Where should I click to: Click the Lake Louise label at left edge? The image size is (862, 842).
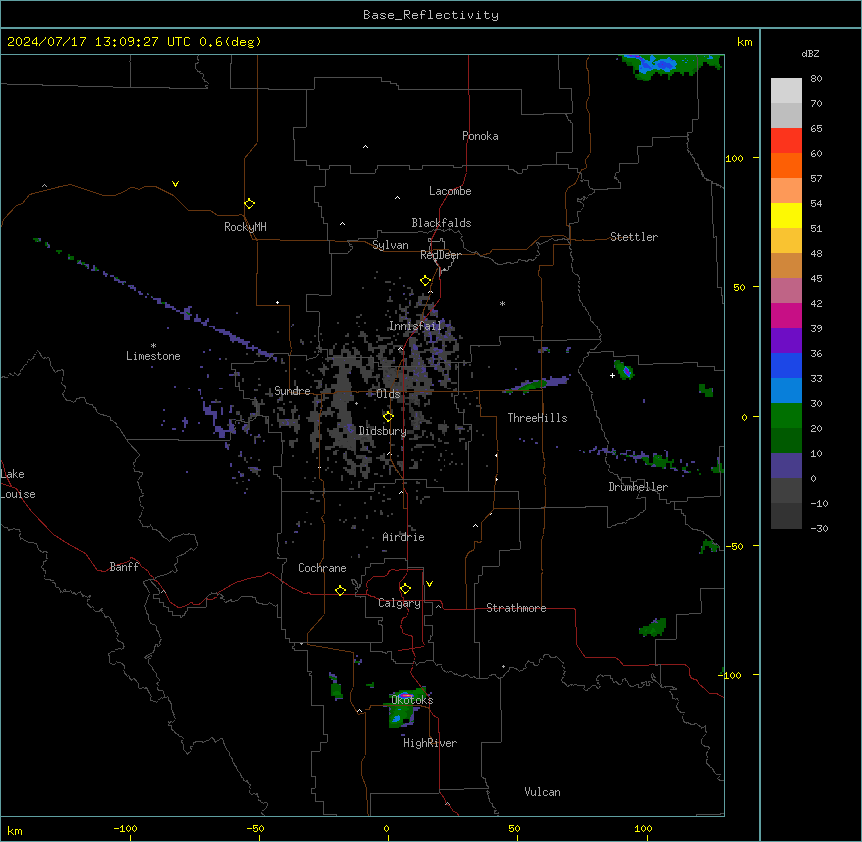[18, 484]
